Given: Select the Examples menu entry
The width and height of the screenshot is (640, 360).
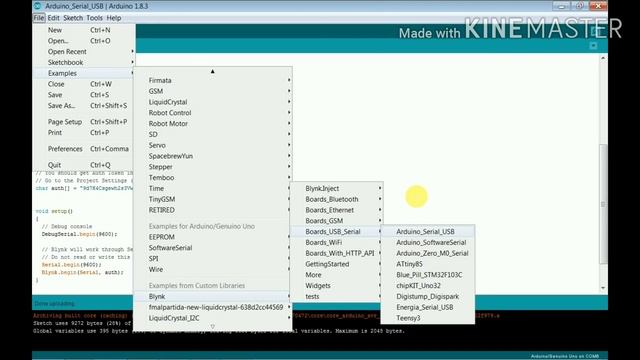Looking at the screenshot, I should (x=84, y=73).
